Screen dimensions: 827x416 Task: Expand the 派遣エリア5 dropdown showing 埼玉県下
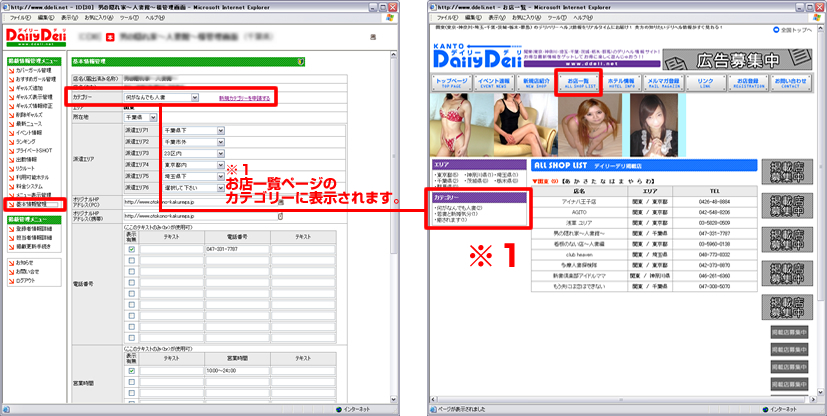194,176
